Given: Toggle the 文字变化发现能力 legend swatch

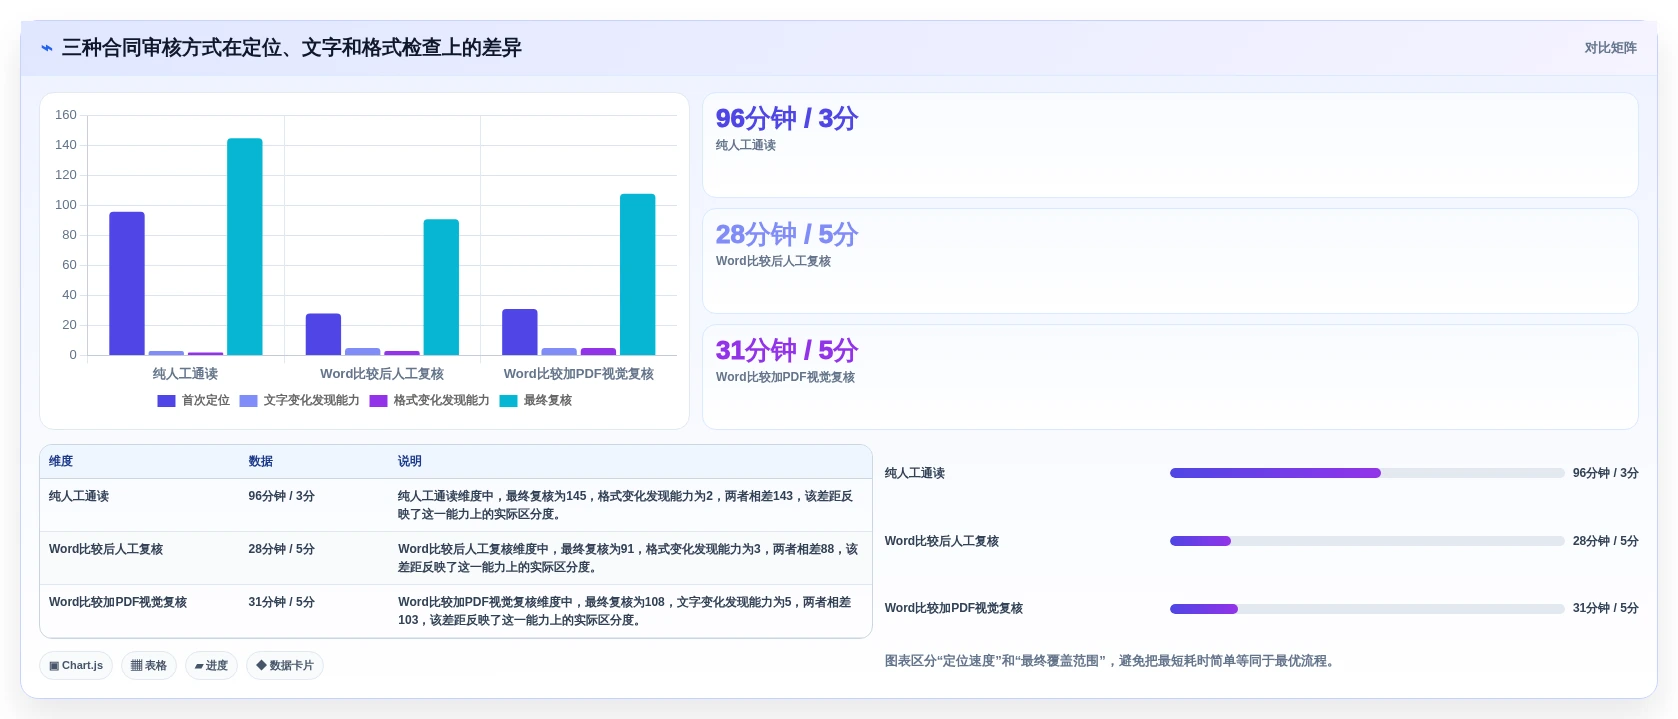Looking at the screenshot, I should 248,400.
